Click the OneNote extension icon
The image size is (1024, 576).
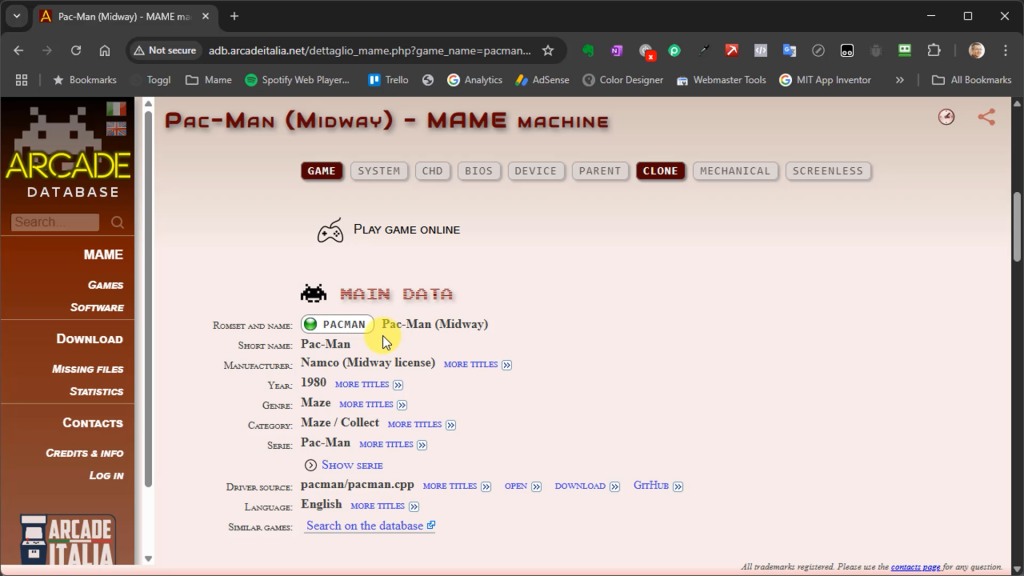point(616,50)
